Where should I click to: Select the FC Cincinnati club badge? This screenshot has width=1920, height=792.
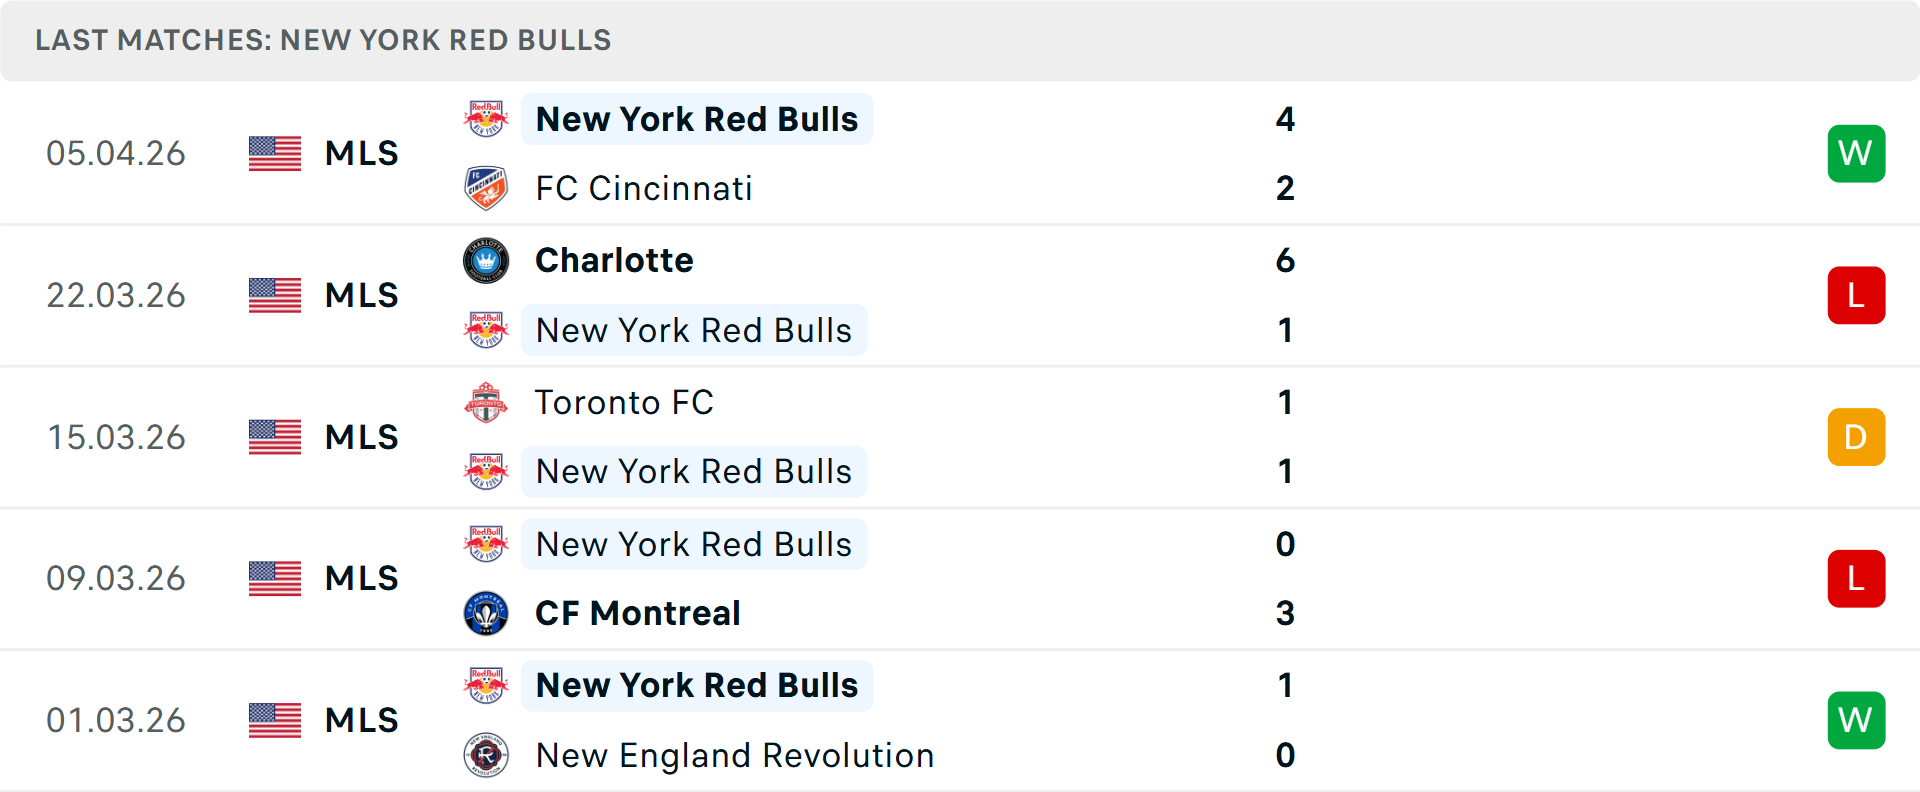486,188
